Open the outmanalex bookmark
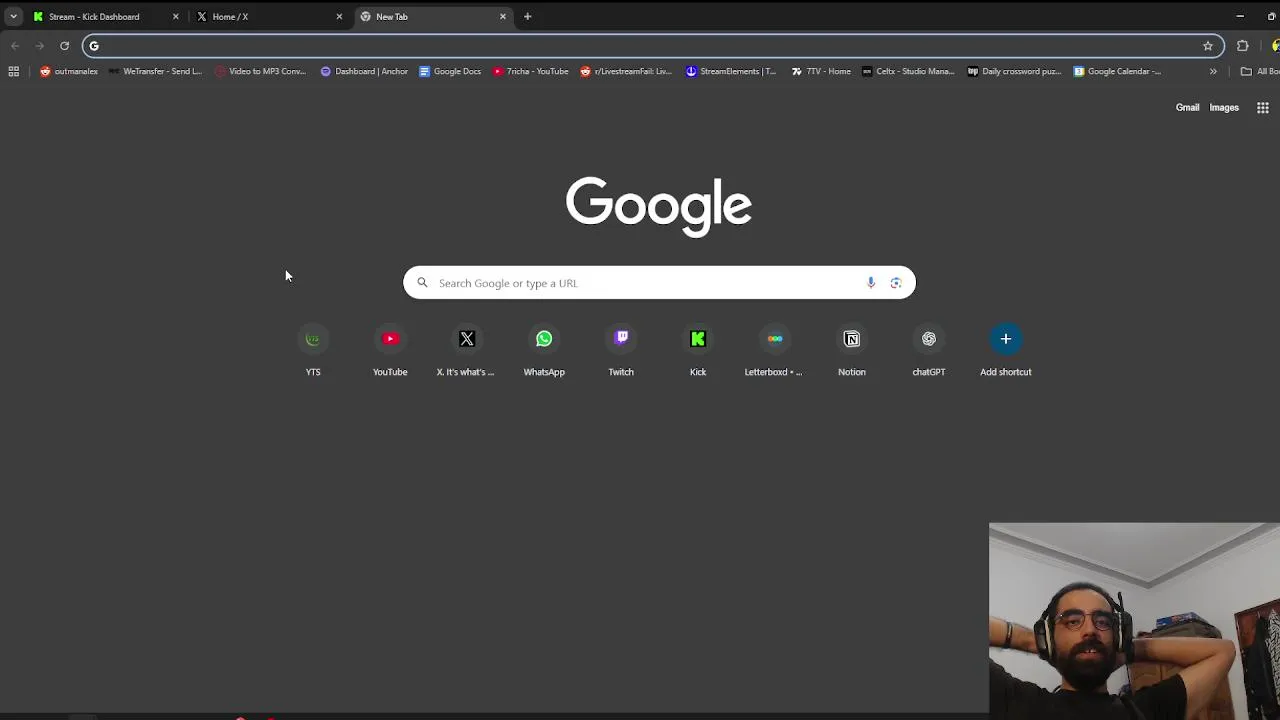The width and height of the screenshot is (1280, 720). [x=69, y=71]
